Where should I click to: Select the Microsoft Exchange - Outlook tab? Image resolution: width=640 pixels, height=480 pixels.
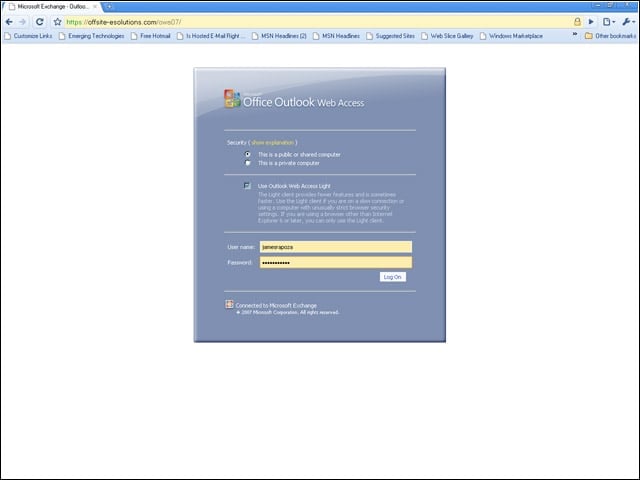[x=51, y=7]
